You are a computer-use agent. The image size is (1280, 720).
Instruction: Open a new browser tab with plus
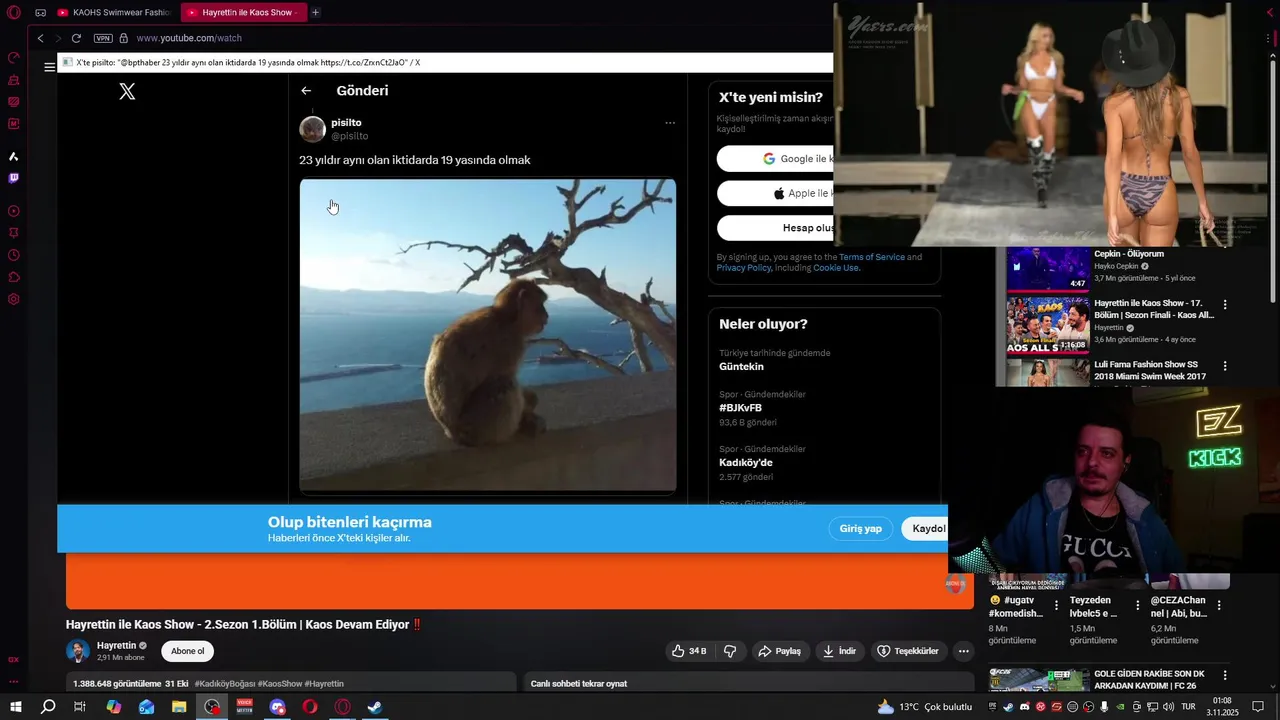[315, 13]
